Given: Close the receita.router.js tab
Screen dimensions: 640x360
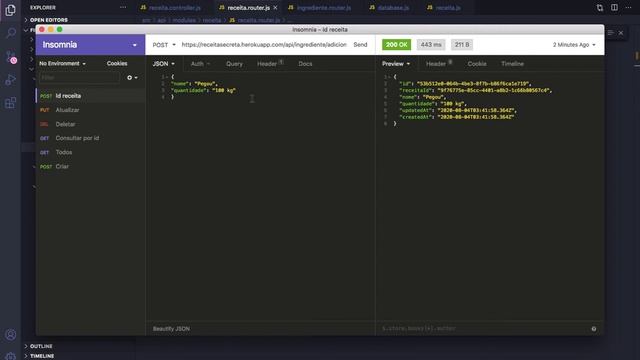Looking at the screenshot, I should click(x=276, y=8).
